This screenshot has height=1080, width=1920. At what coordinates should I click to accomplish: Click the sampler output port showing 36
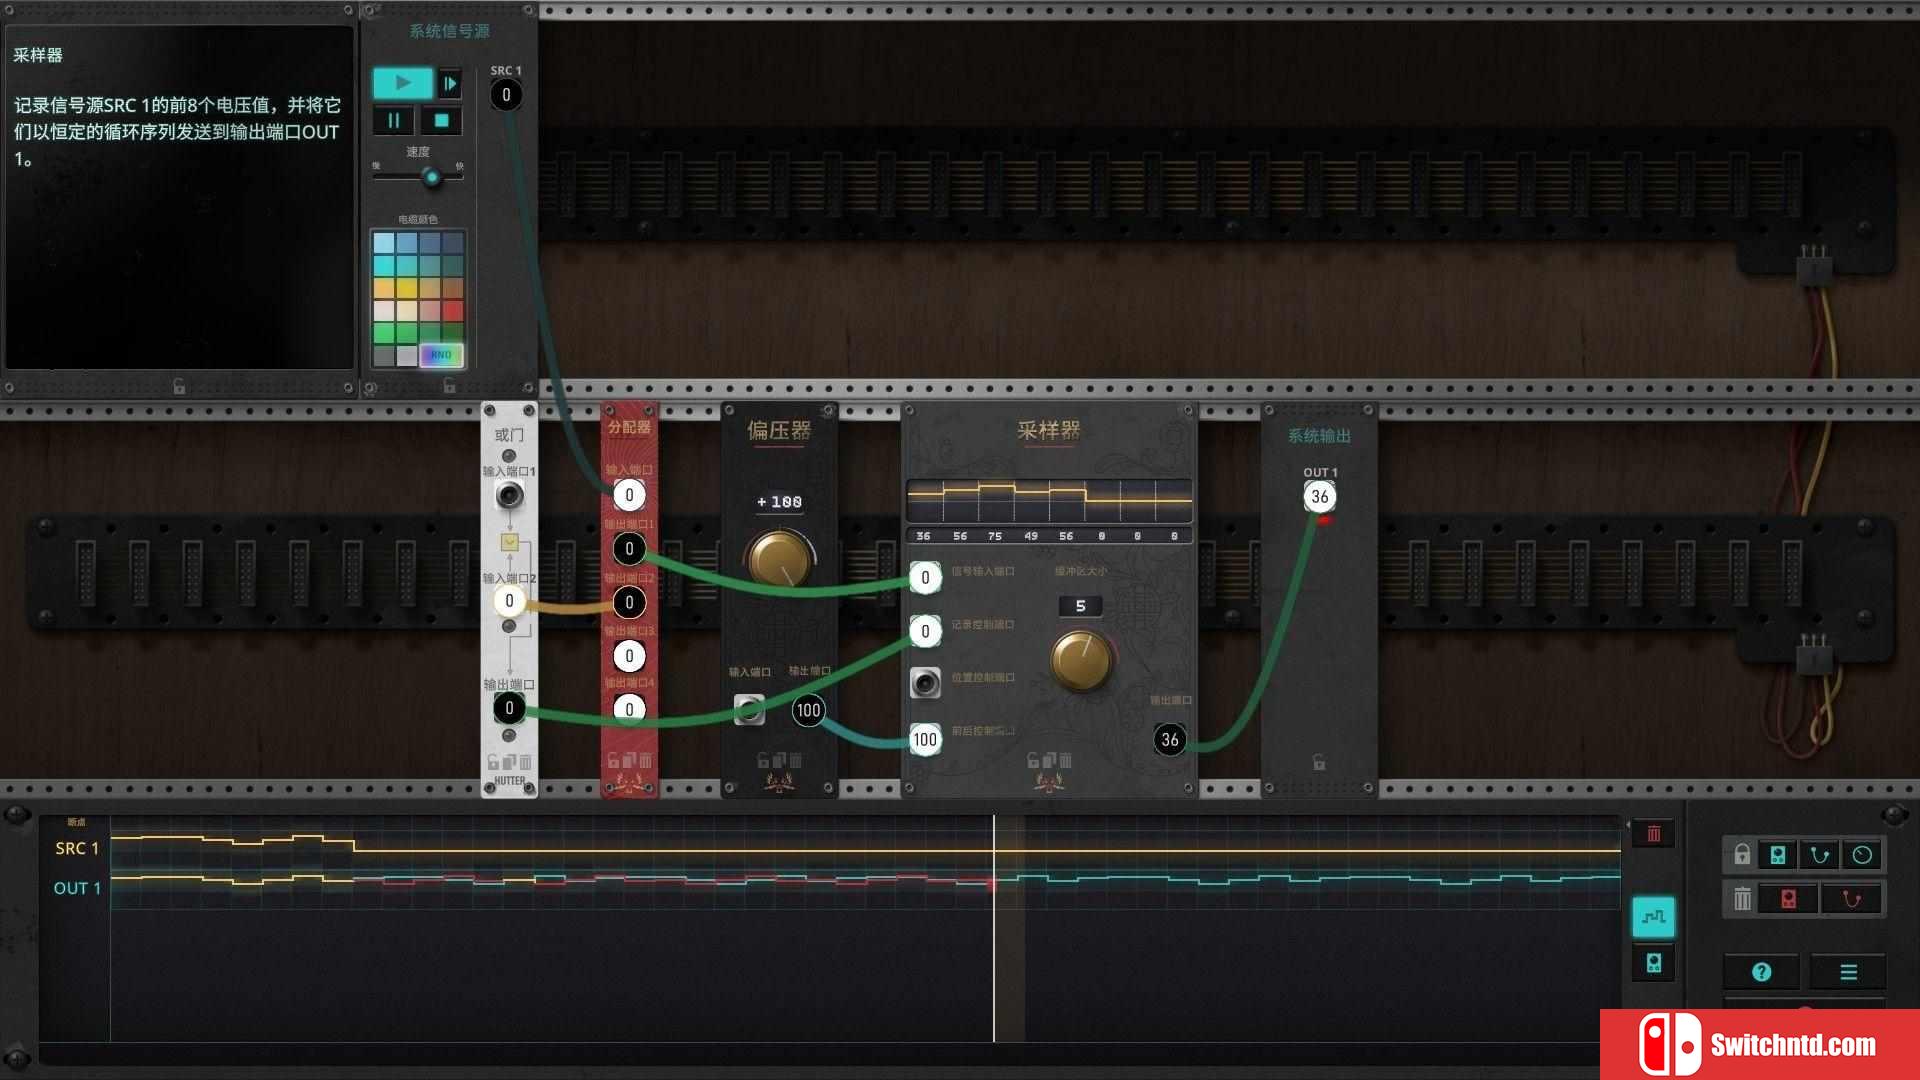1170,740
